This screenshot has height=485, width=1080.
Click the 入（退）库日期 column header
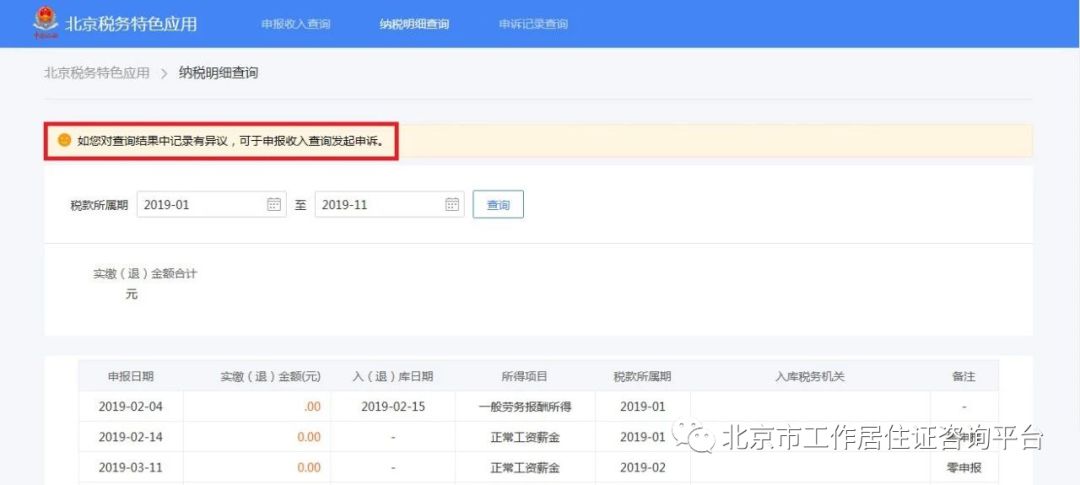(393, 376)
